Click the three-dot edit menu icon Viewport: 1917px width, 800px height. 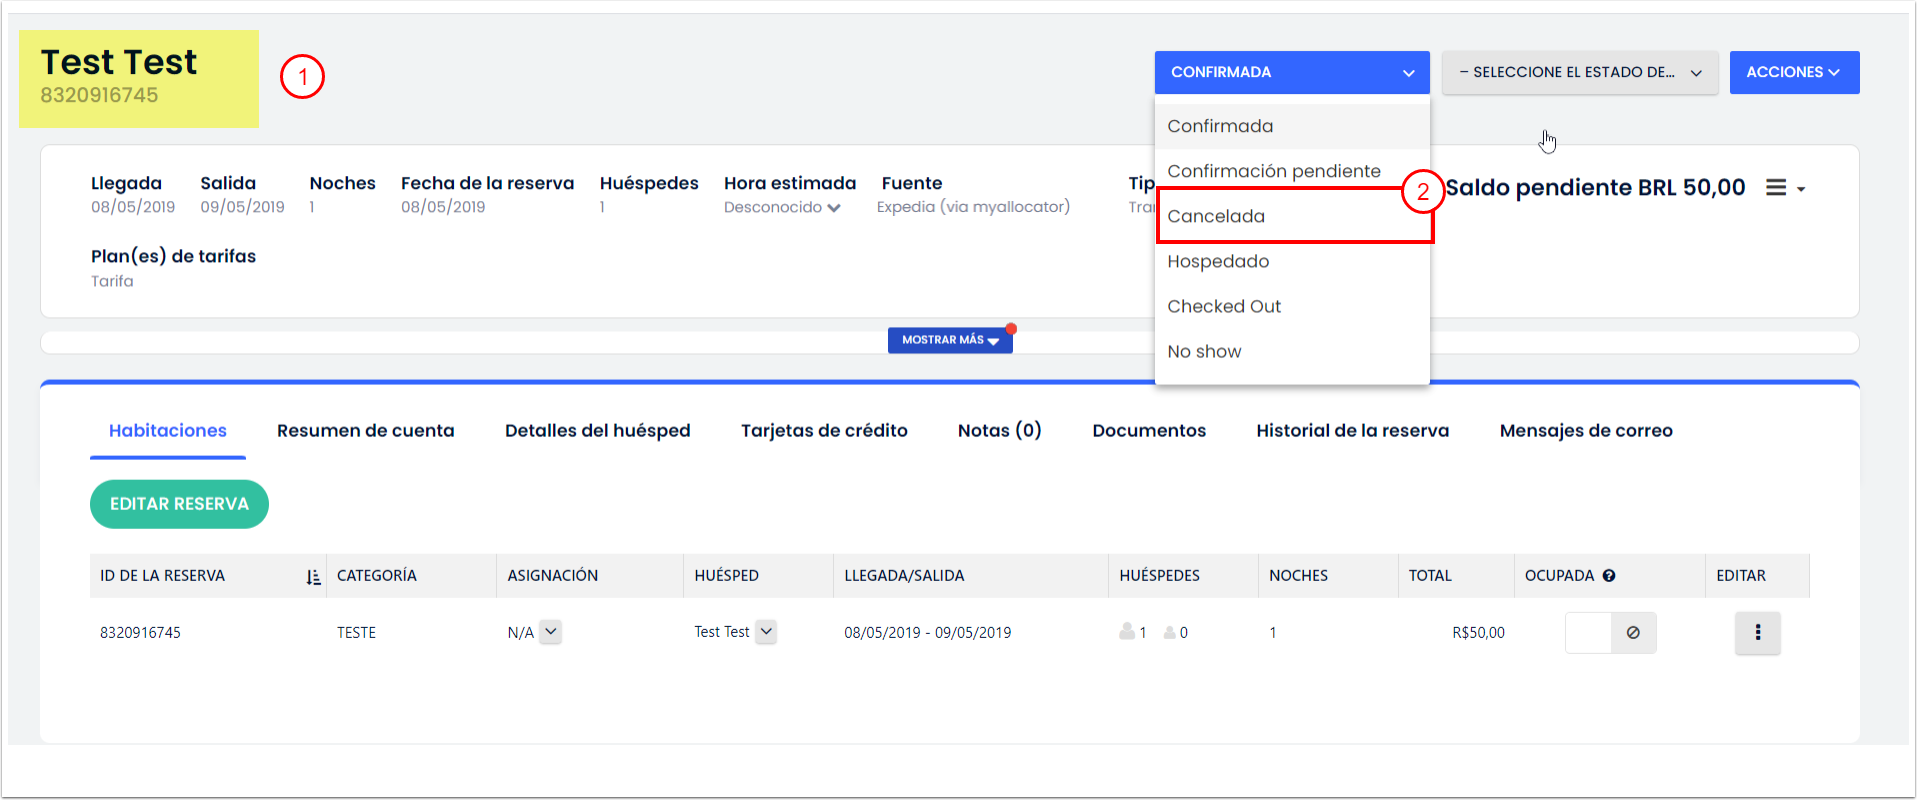point(1757,633)
